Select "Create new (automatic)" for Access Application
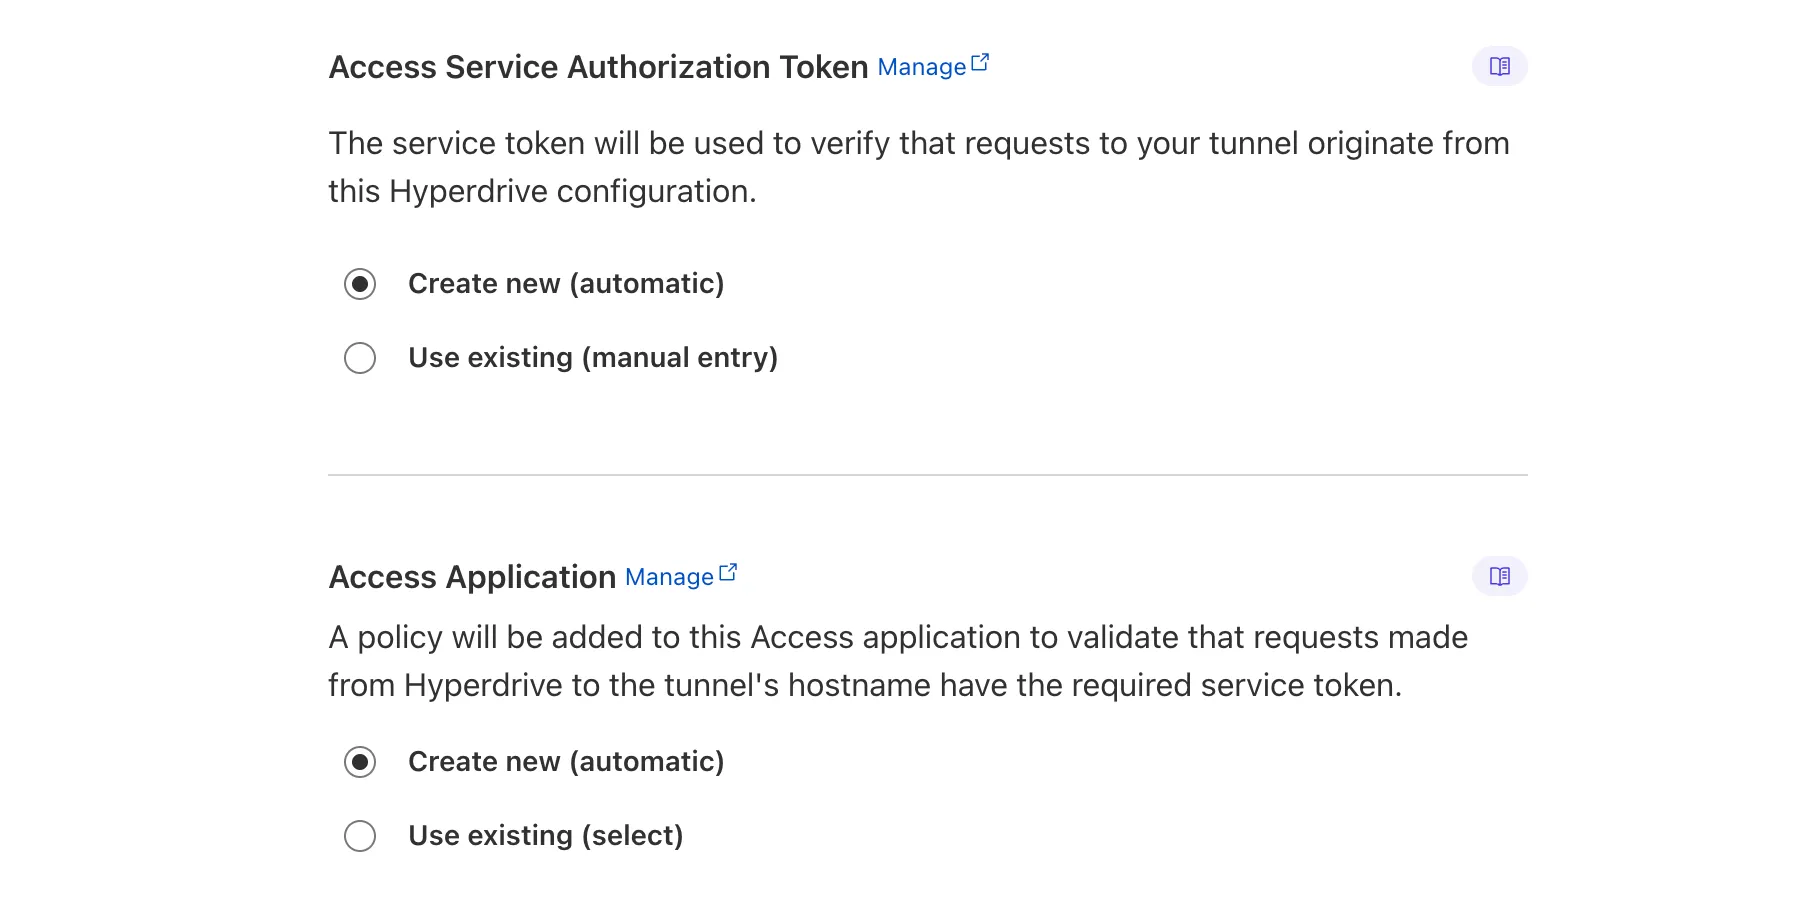Screen dimensions: 1814x922 [361, 762]
